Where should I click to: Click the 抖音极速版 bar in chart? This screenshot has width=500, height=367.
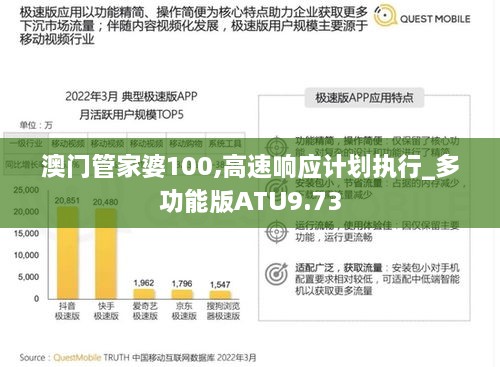tap(68, 252)
